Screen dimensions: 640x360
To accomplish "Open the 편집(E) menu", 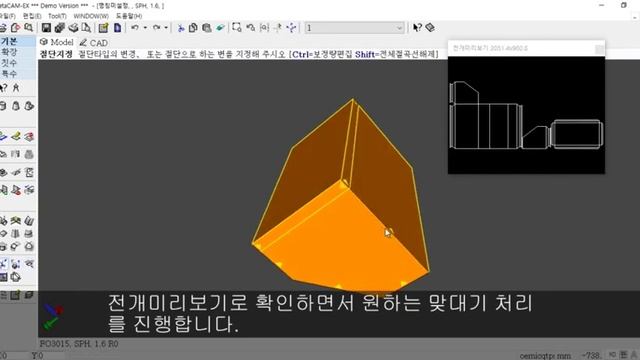I will click(x=32, y=16).
